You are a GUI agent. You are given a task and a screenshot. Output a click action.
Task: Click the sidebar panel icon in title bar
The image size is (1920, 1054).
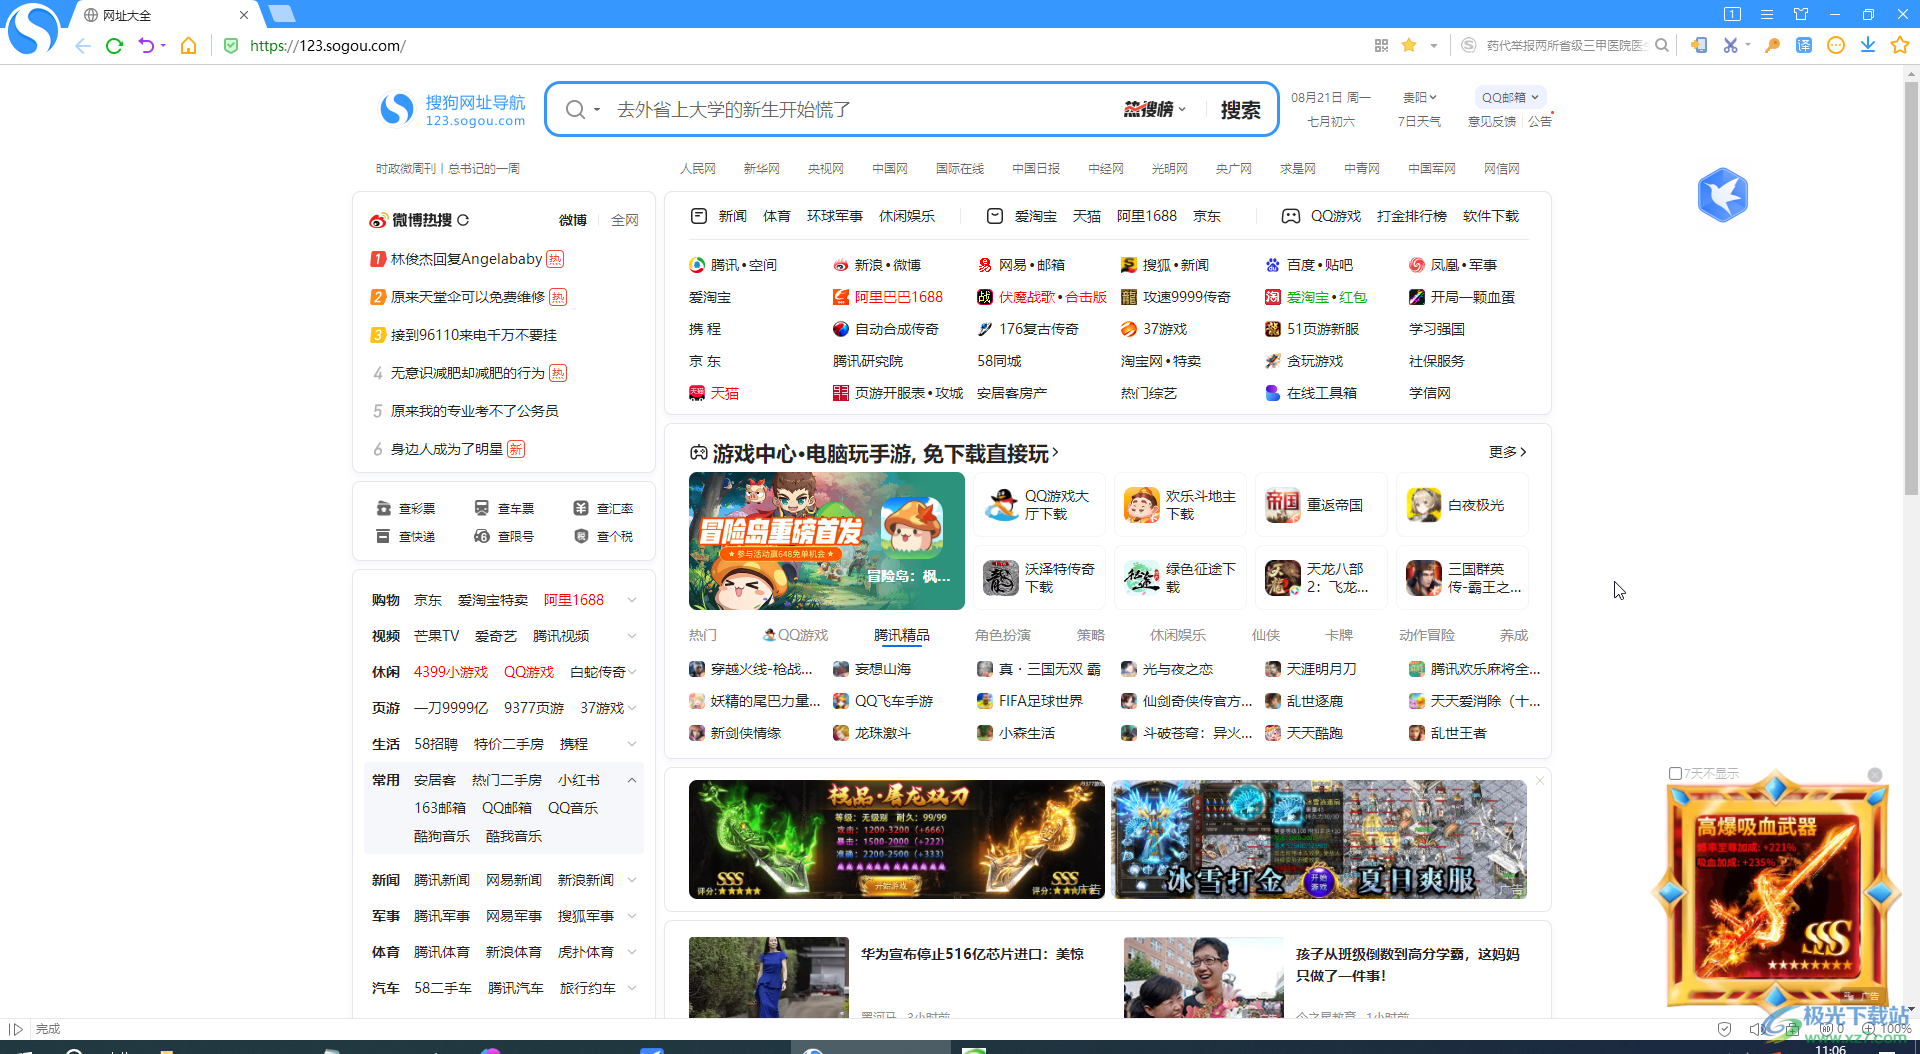[x=1732, y=14]
